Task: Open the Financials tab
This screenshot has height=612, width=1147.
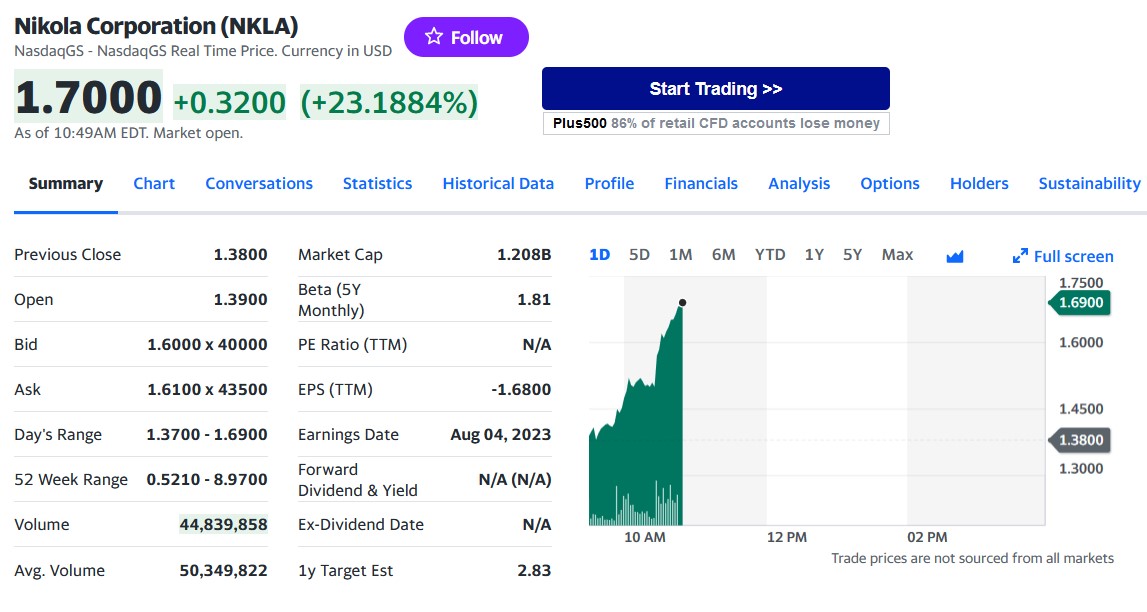Action: pos(701,184)
